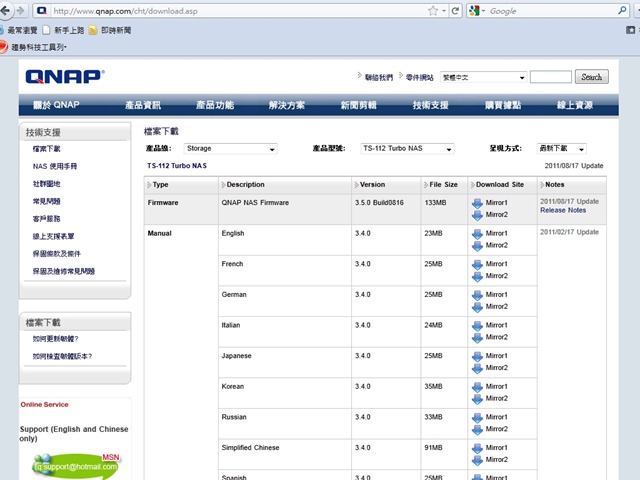This screenshot has width=640, height=480.
Task: Open the TS-112 Turbo NAS model dropdown
Action: [407, 149]
